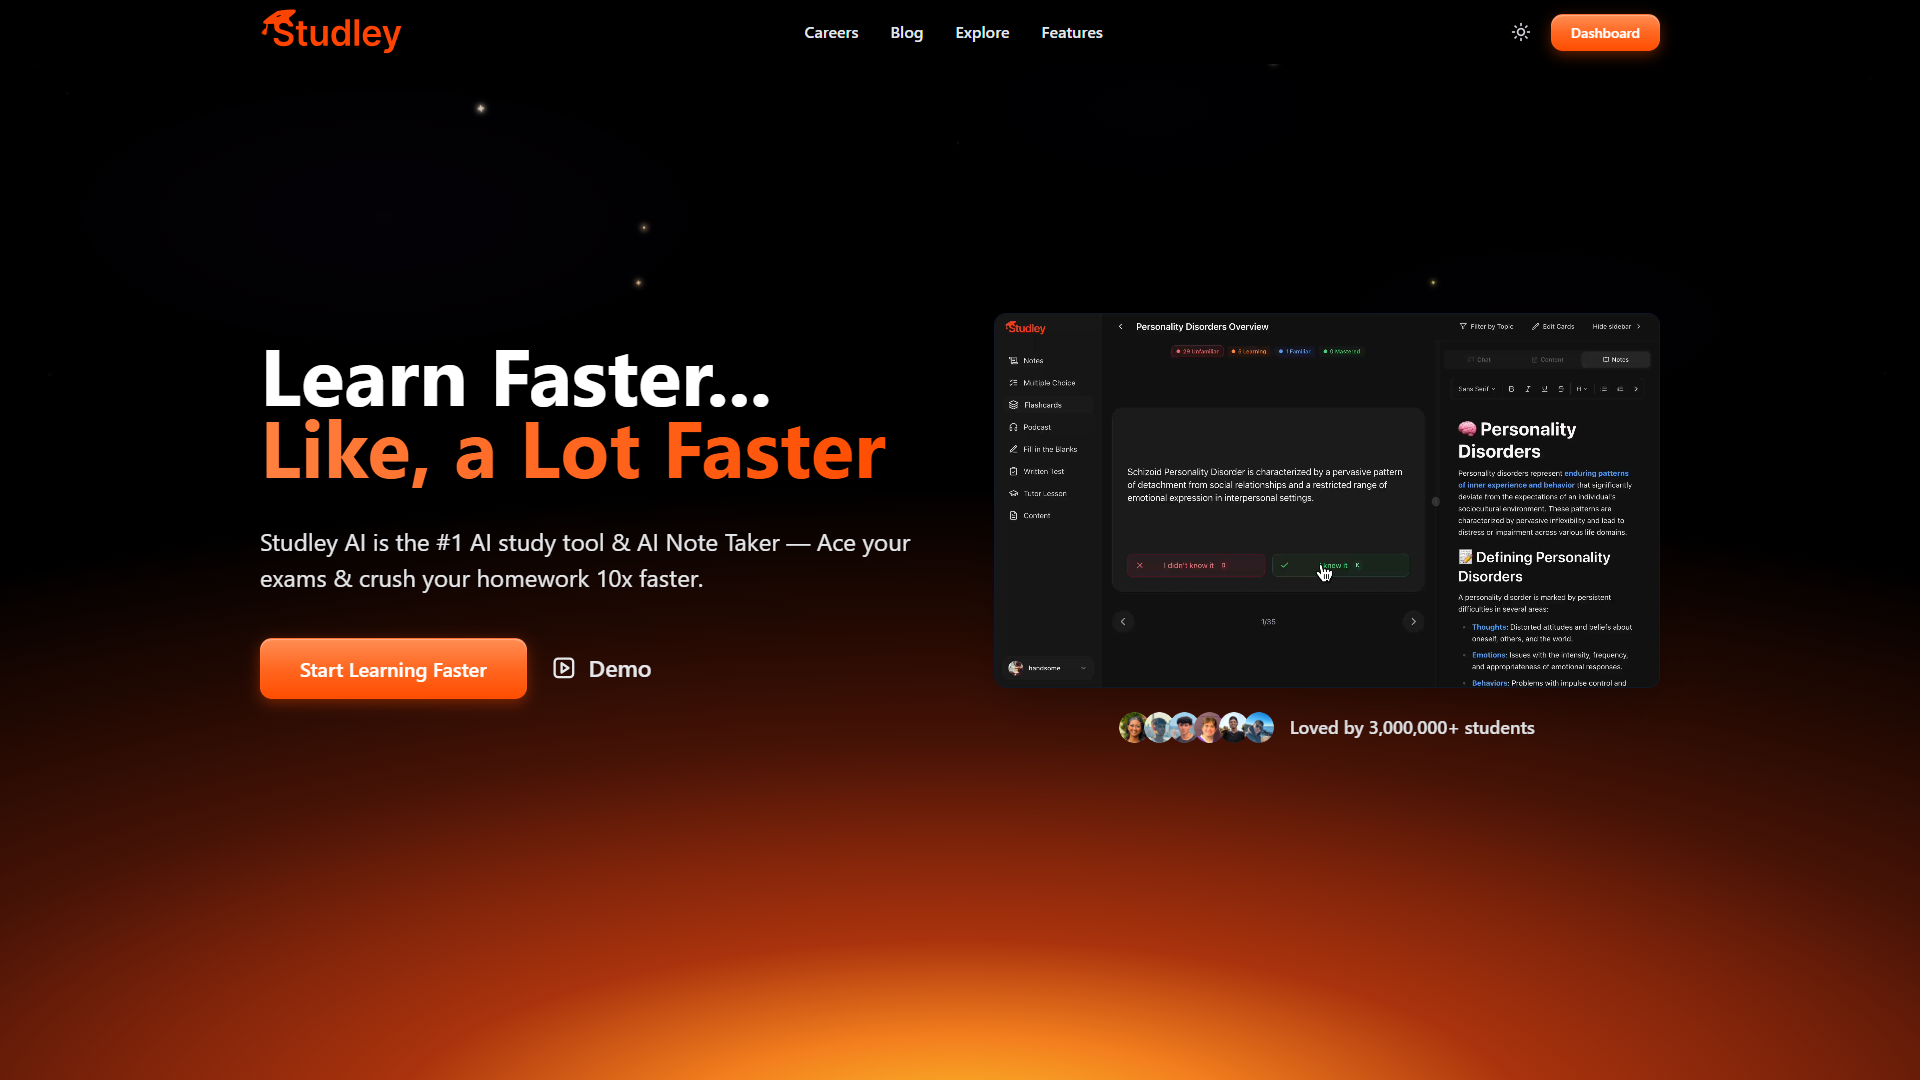This screenshot has height=1080, width=1920.
Task: Go to the previous flashcard arrow
Action: point(1123,622)
